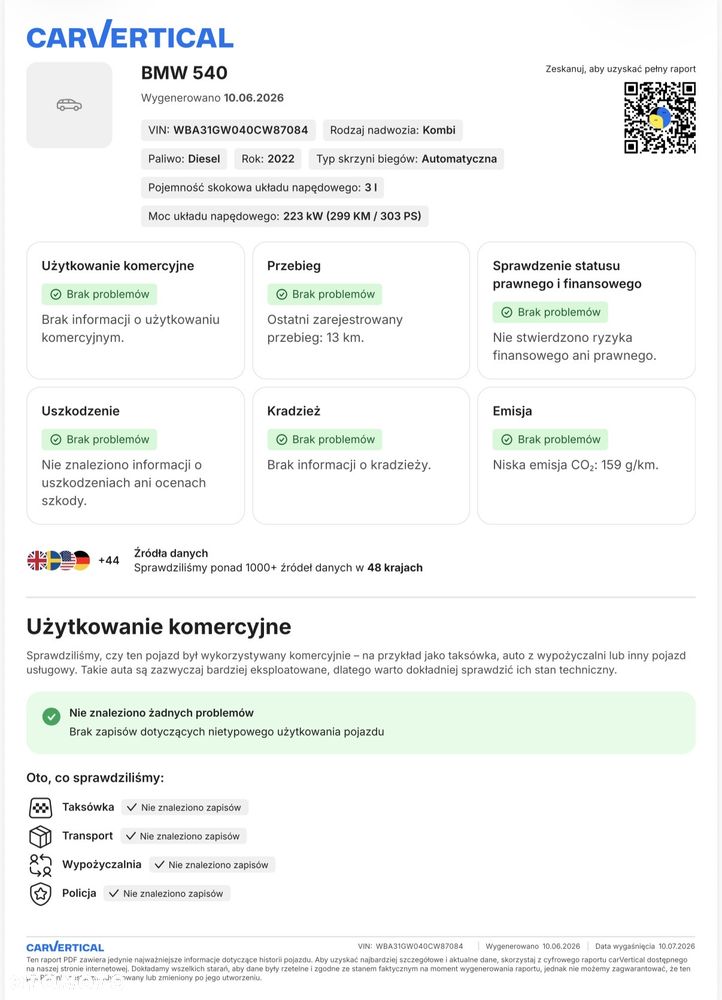
Task: Click the +44 additional countries label
Action: point(108,561)
